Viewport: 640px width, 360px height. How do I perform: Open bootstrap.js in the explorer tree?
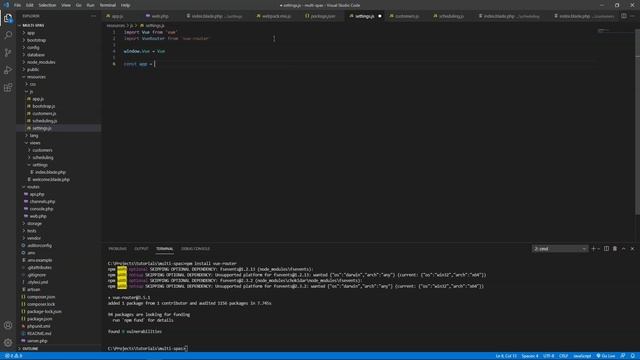click(43, 106)
